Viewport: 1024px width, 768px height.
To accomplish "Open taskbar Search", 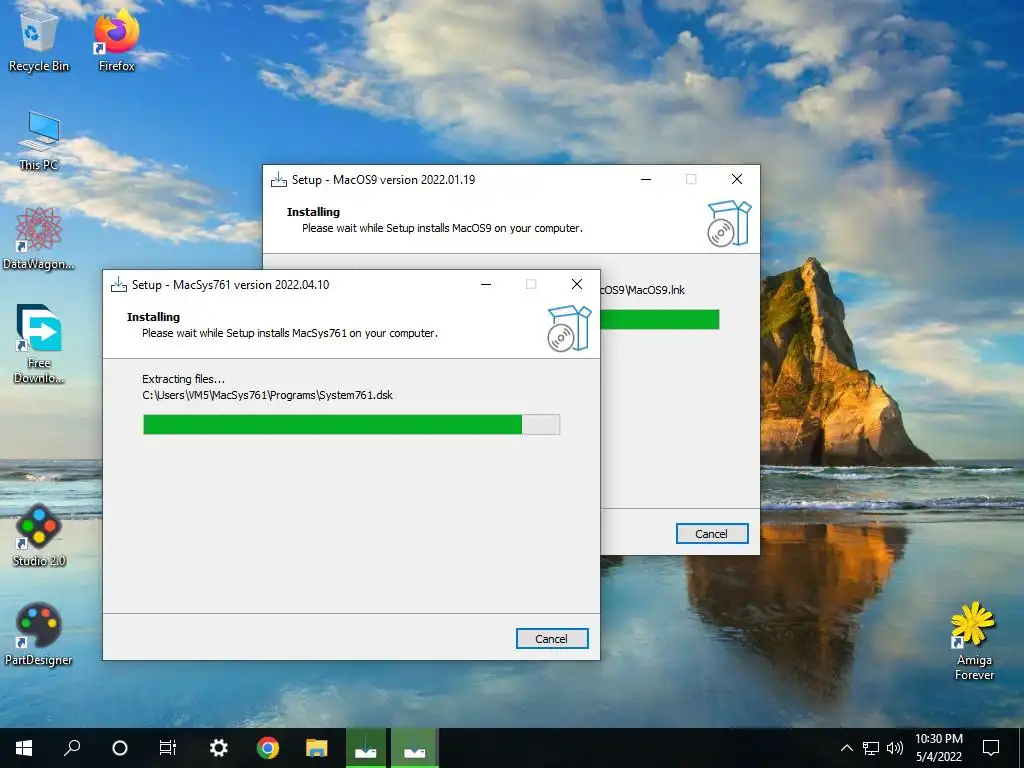I will [72, 748].
